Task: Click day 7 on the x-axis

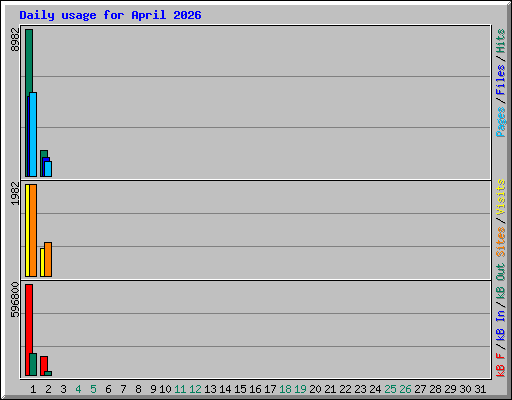Action: point(123,389)
